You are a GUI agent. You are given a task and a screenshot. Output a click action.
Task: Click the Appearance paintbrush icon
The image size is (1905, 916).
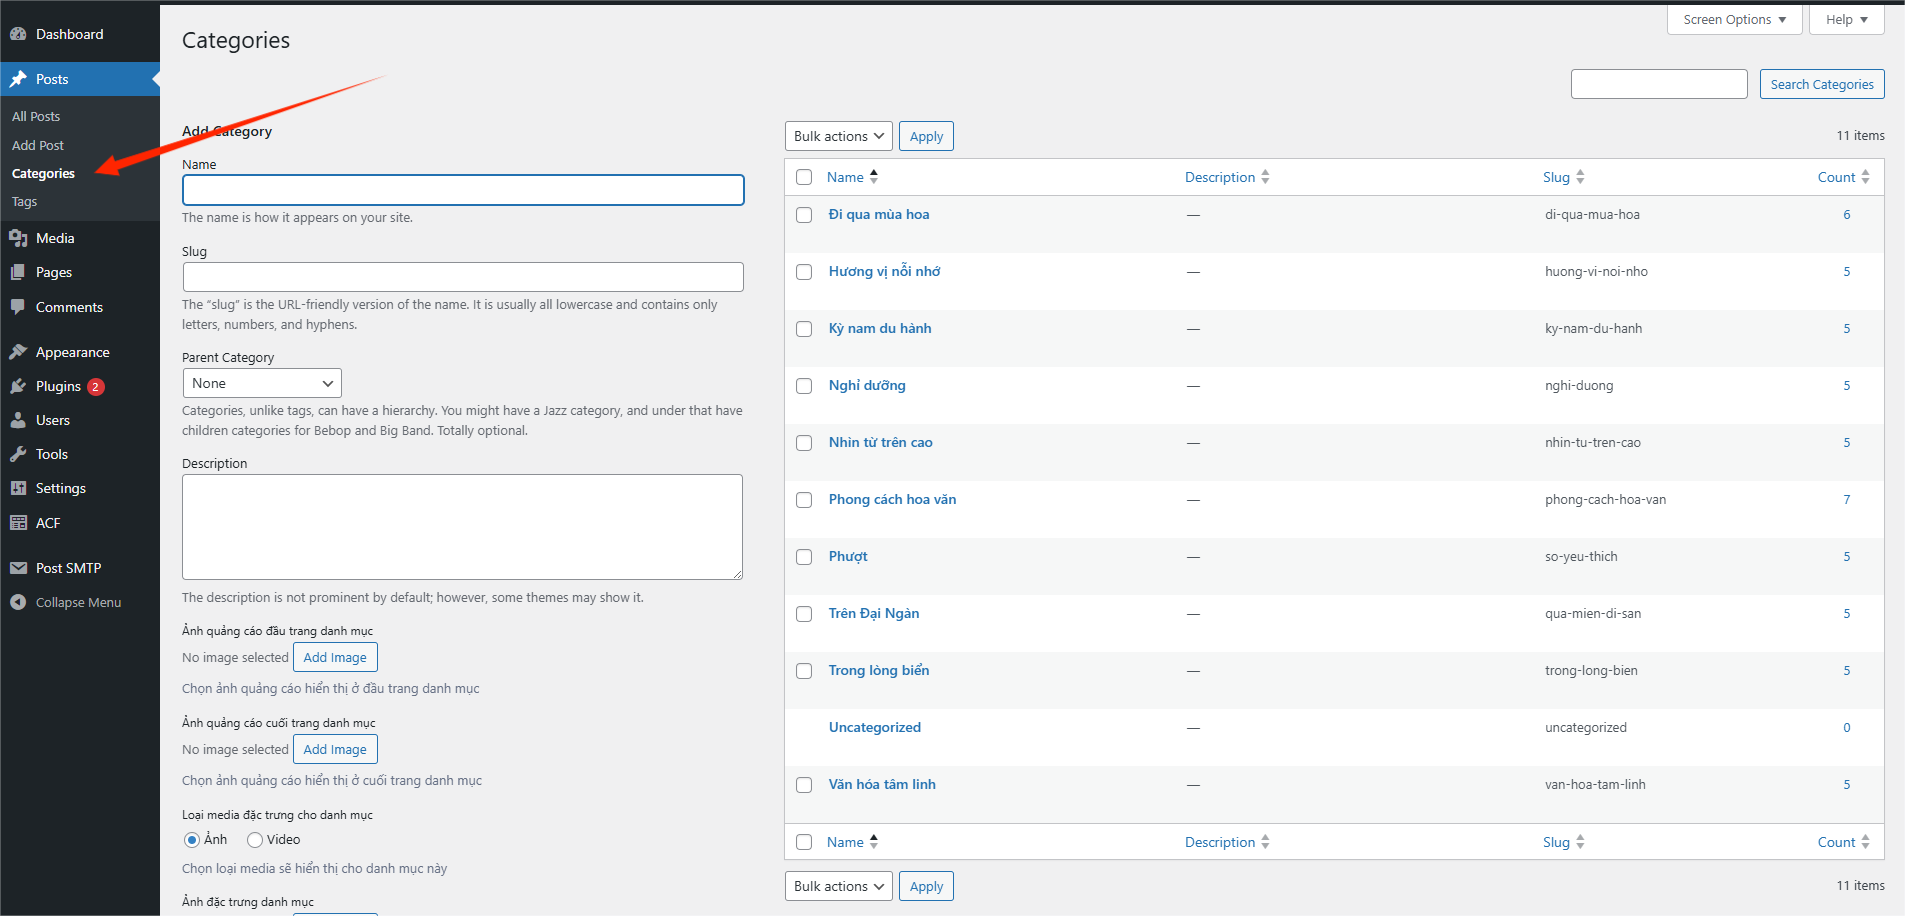point(18,352)
